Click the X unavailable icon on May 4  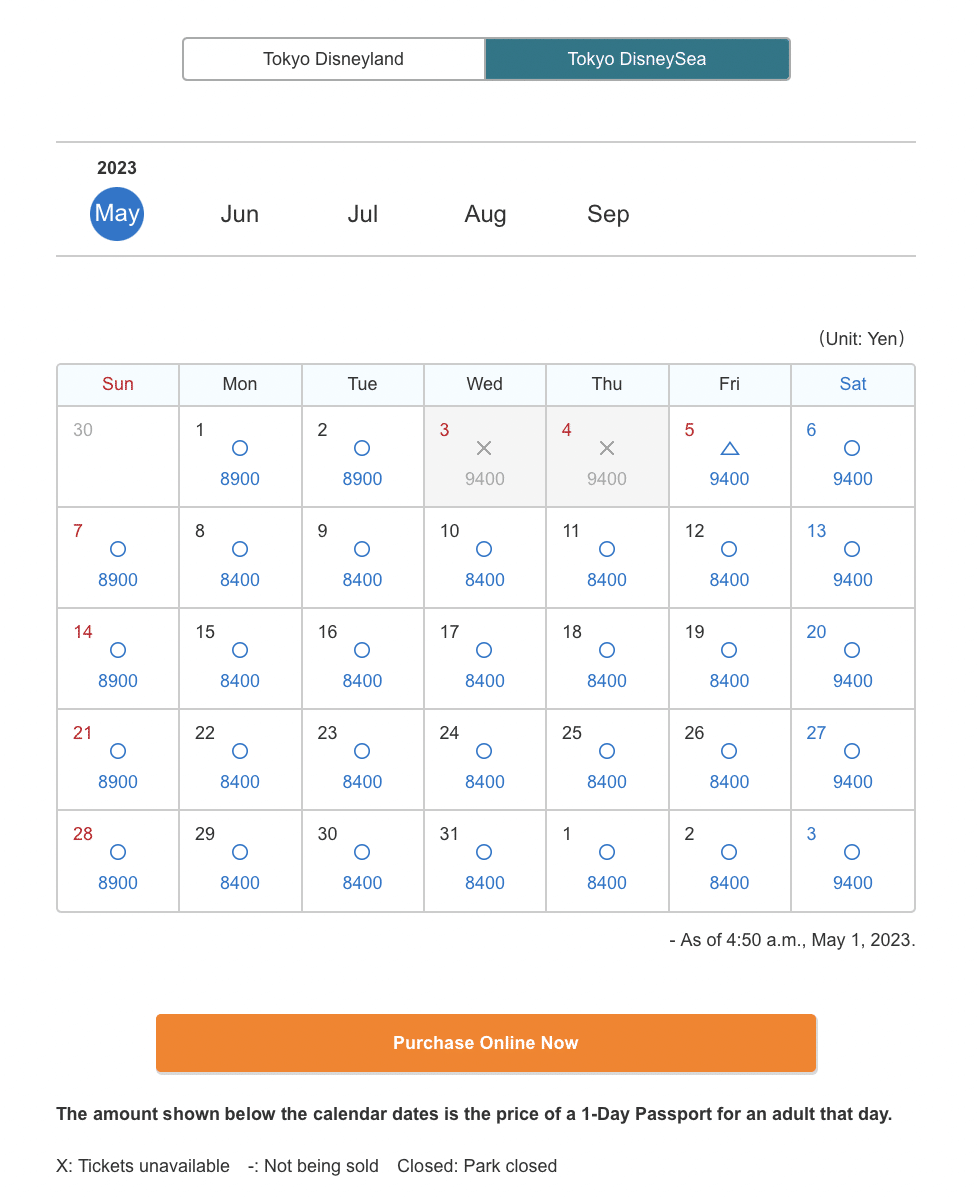click(x=607, y=448)
